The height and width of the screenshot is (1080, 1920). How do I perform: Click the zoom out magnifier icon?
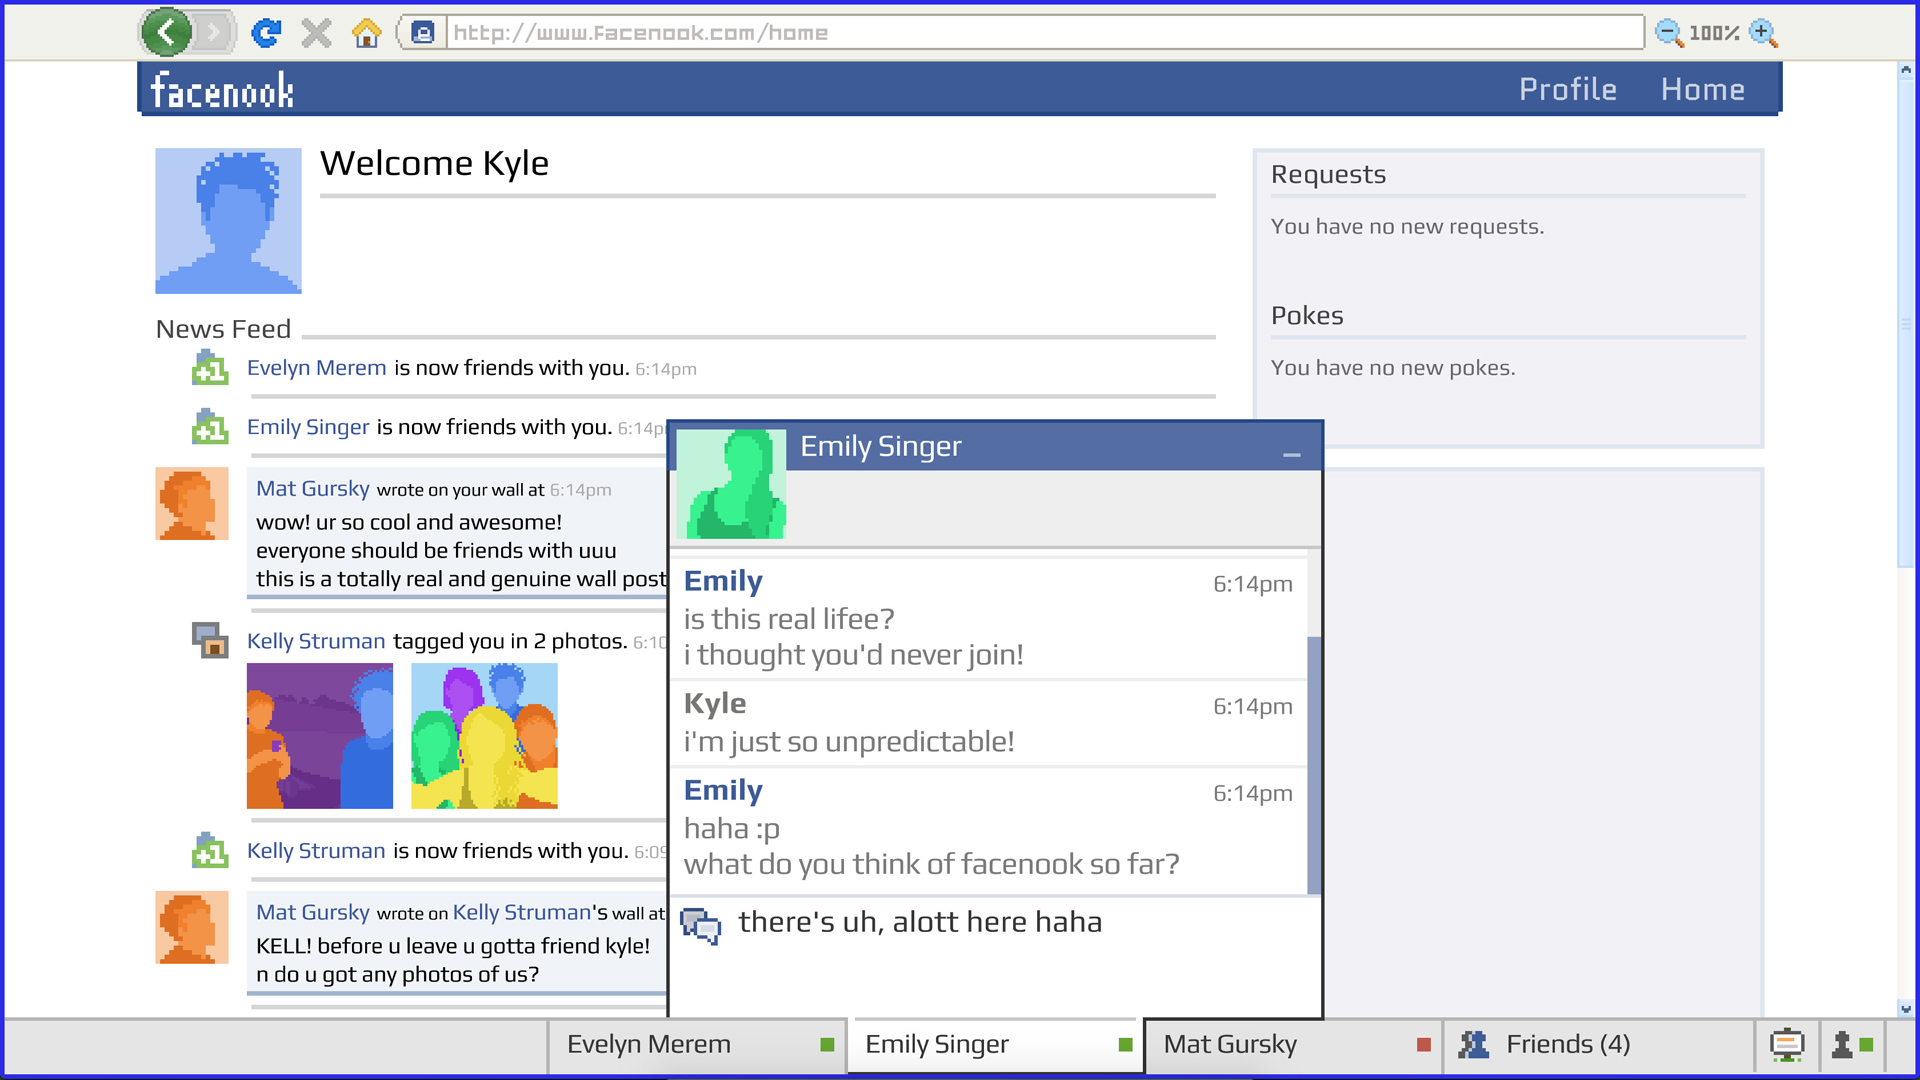point(1668,32)
